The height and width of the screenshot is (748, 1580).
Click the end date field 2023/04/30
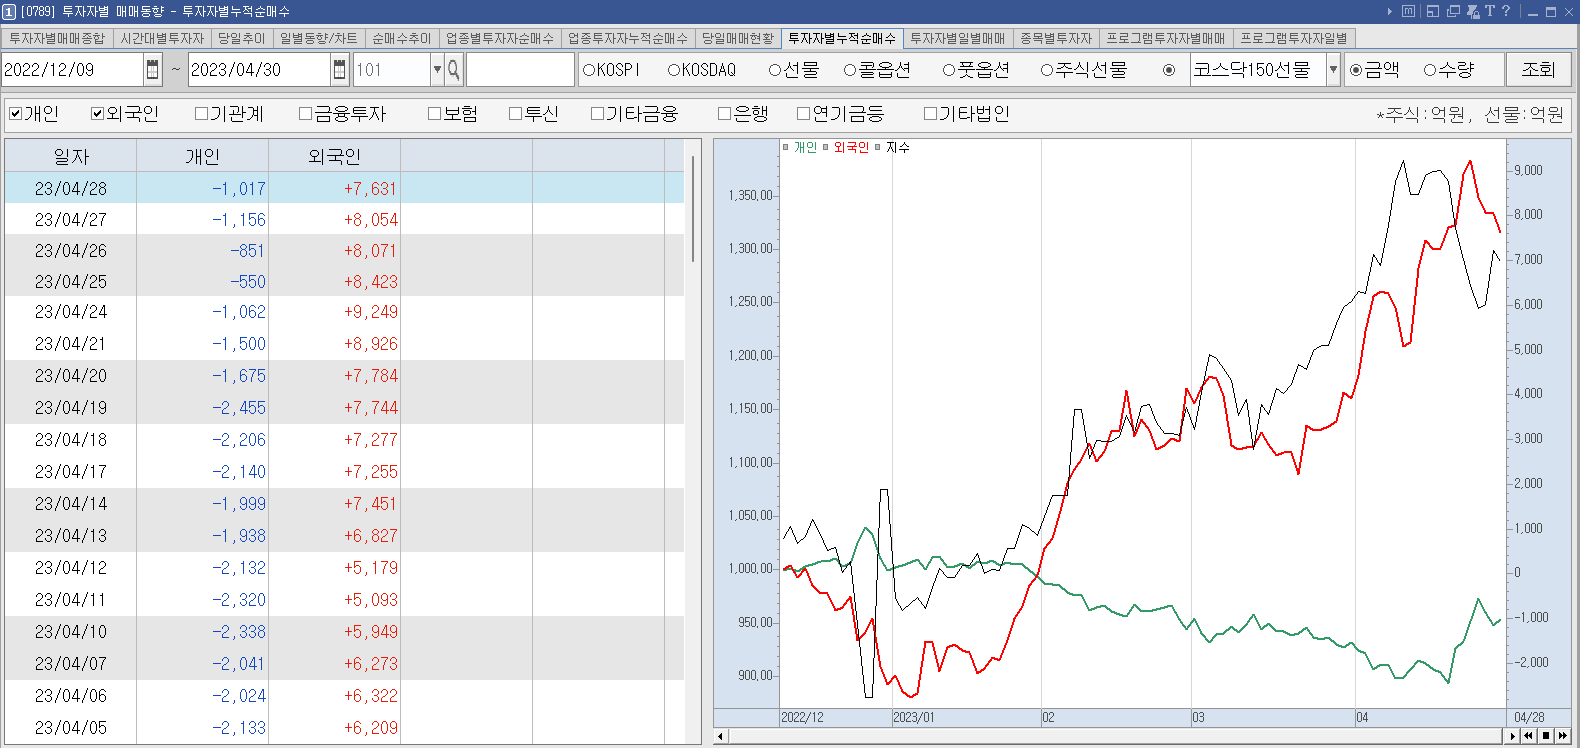click(x=260, y=69)
